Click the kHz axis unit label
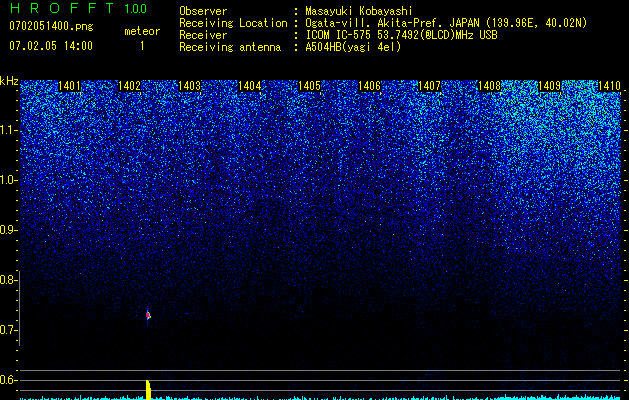629x400 pixels. [9, 81]
